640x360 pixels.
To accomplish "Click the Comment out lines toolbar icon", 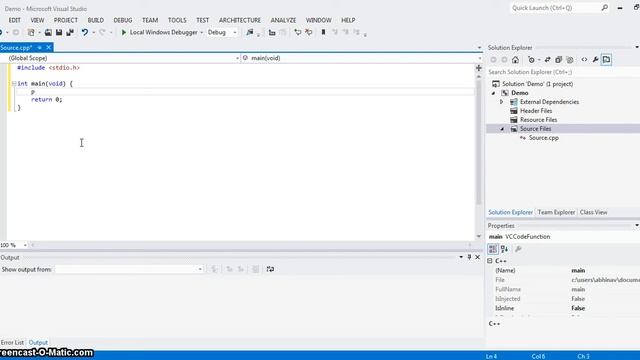I will pos(298,32).
